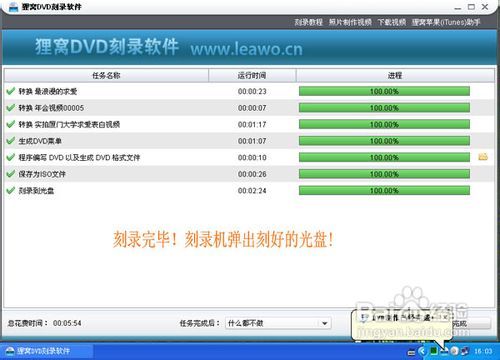500x360 pixels.
Task: Open the 刻录教程 menu link
Action: point(308,22)
